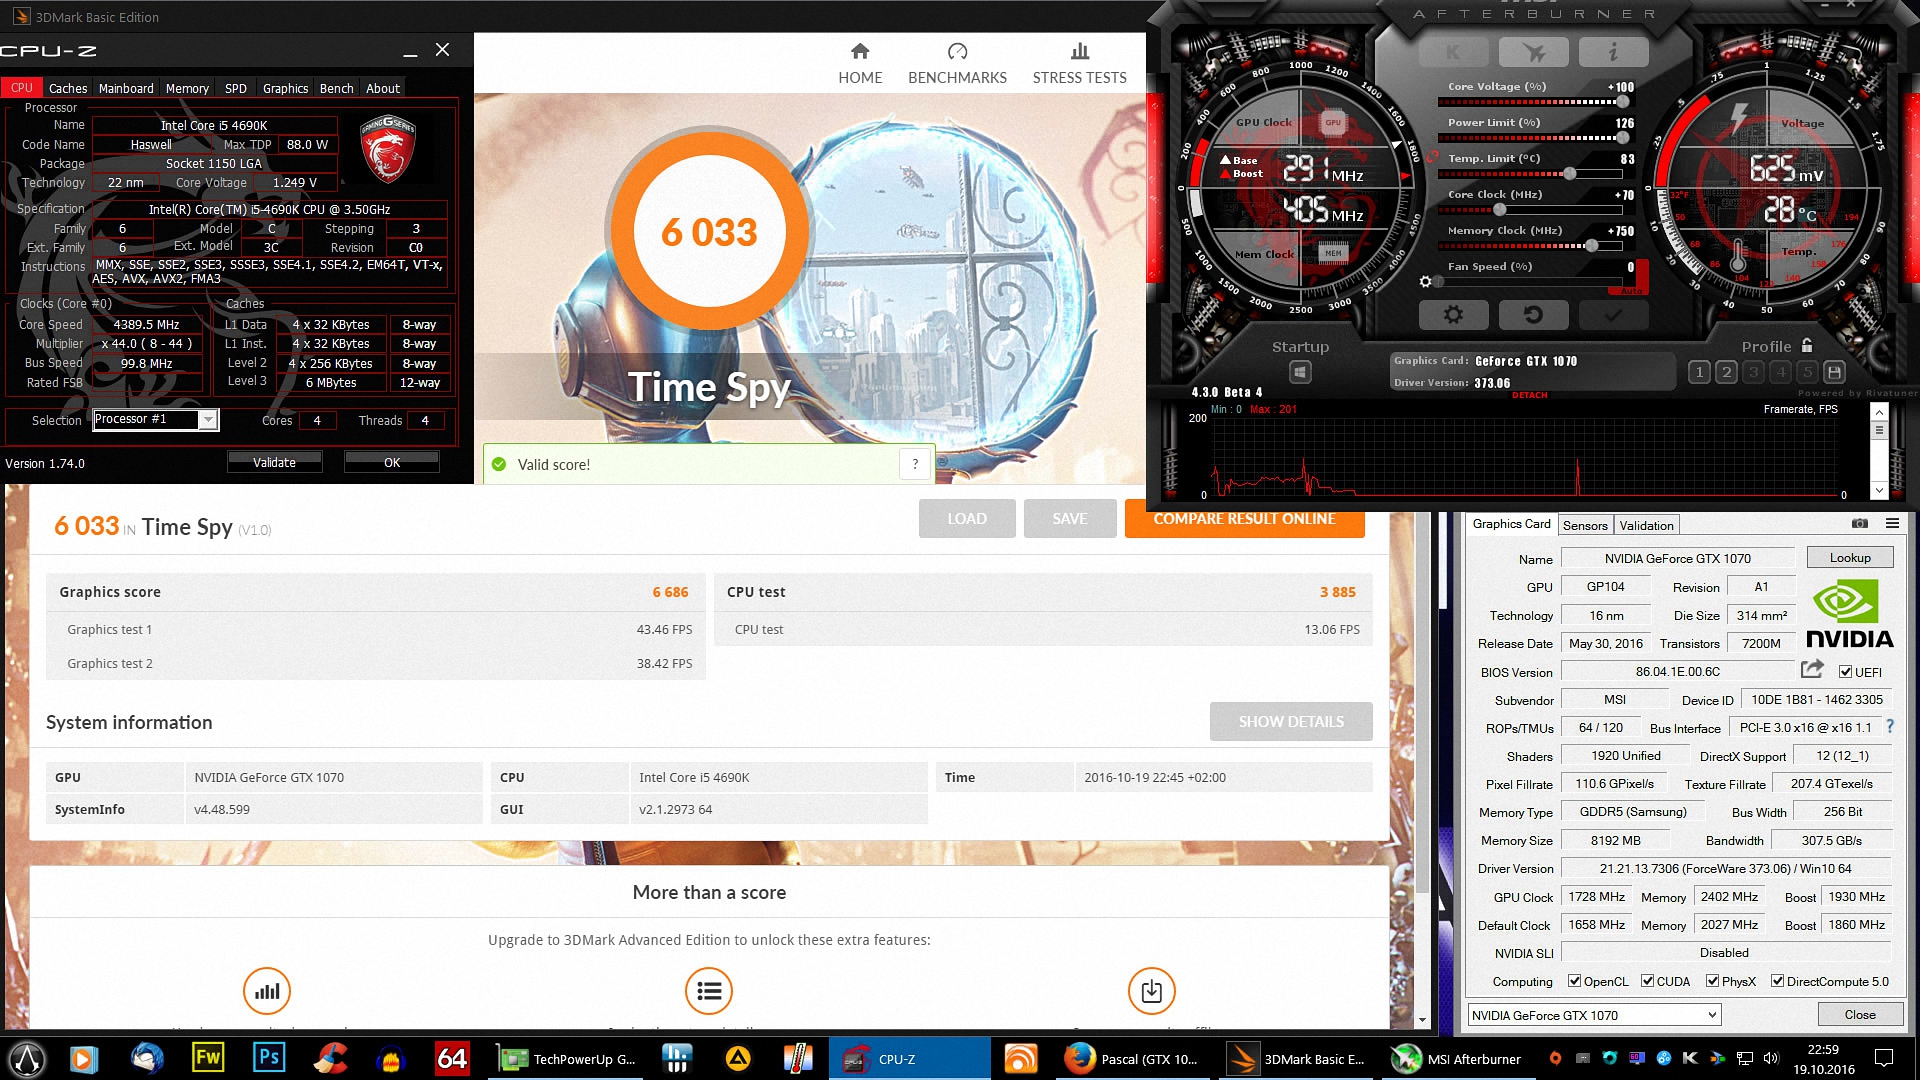This screenshot has width=1920, height=1080.
Task: Save profile with floppy disk icon
Action: point(1834,373)
